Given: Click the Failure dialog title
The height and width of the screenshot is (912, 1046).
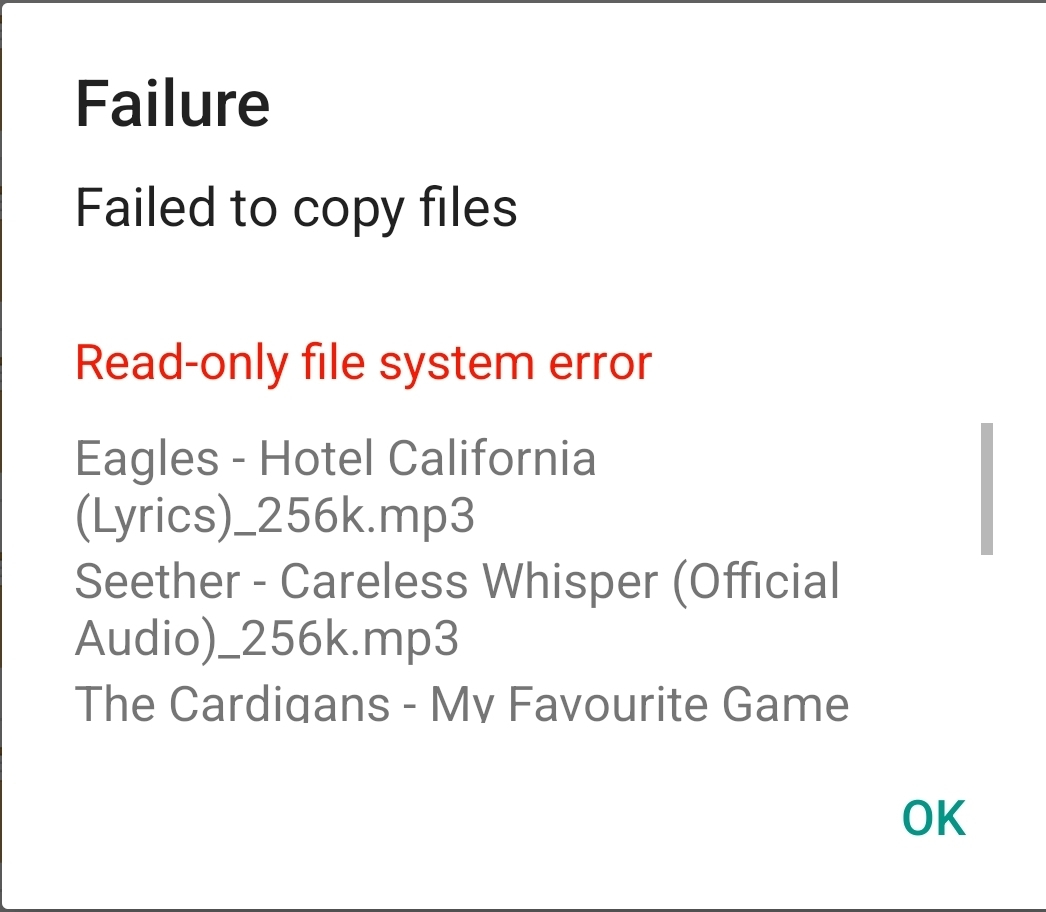Looking at the screenshot, I should [x=173, y=103].
